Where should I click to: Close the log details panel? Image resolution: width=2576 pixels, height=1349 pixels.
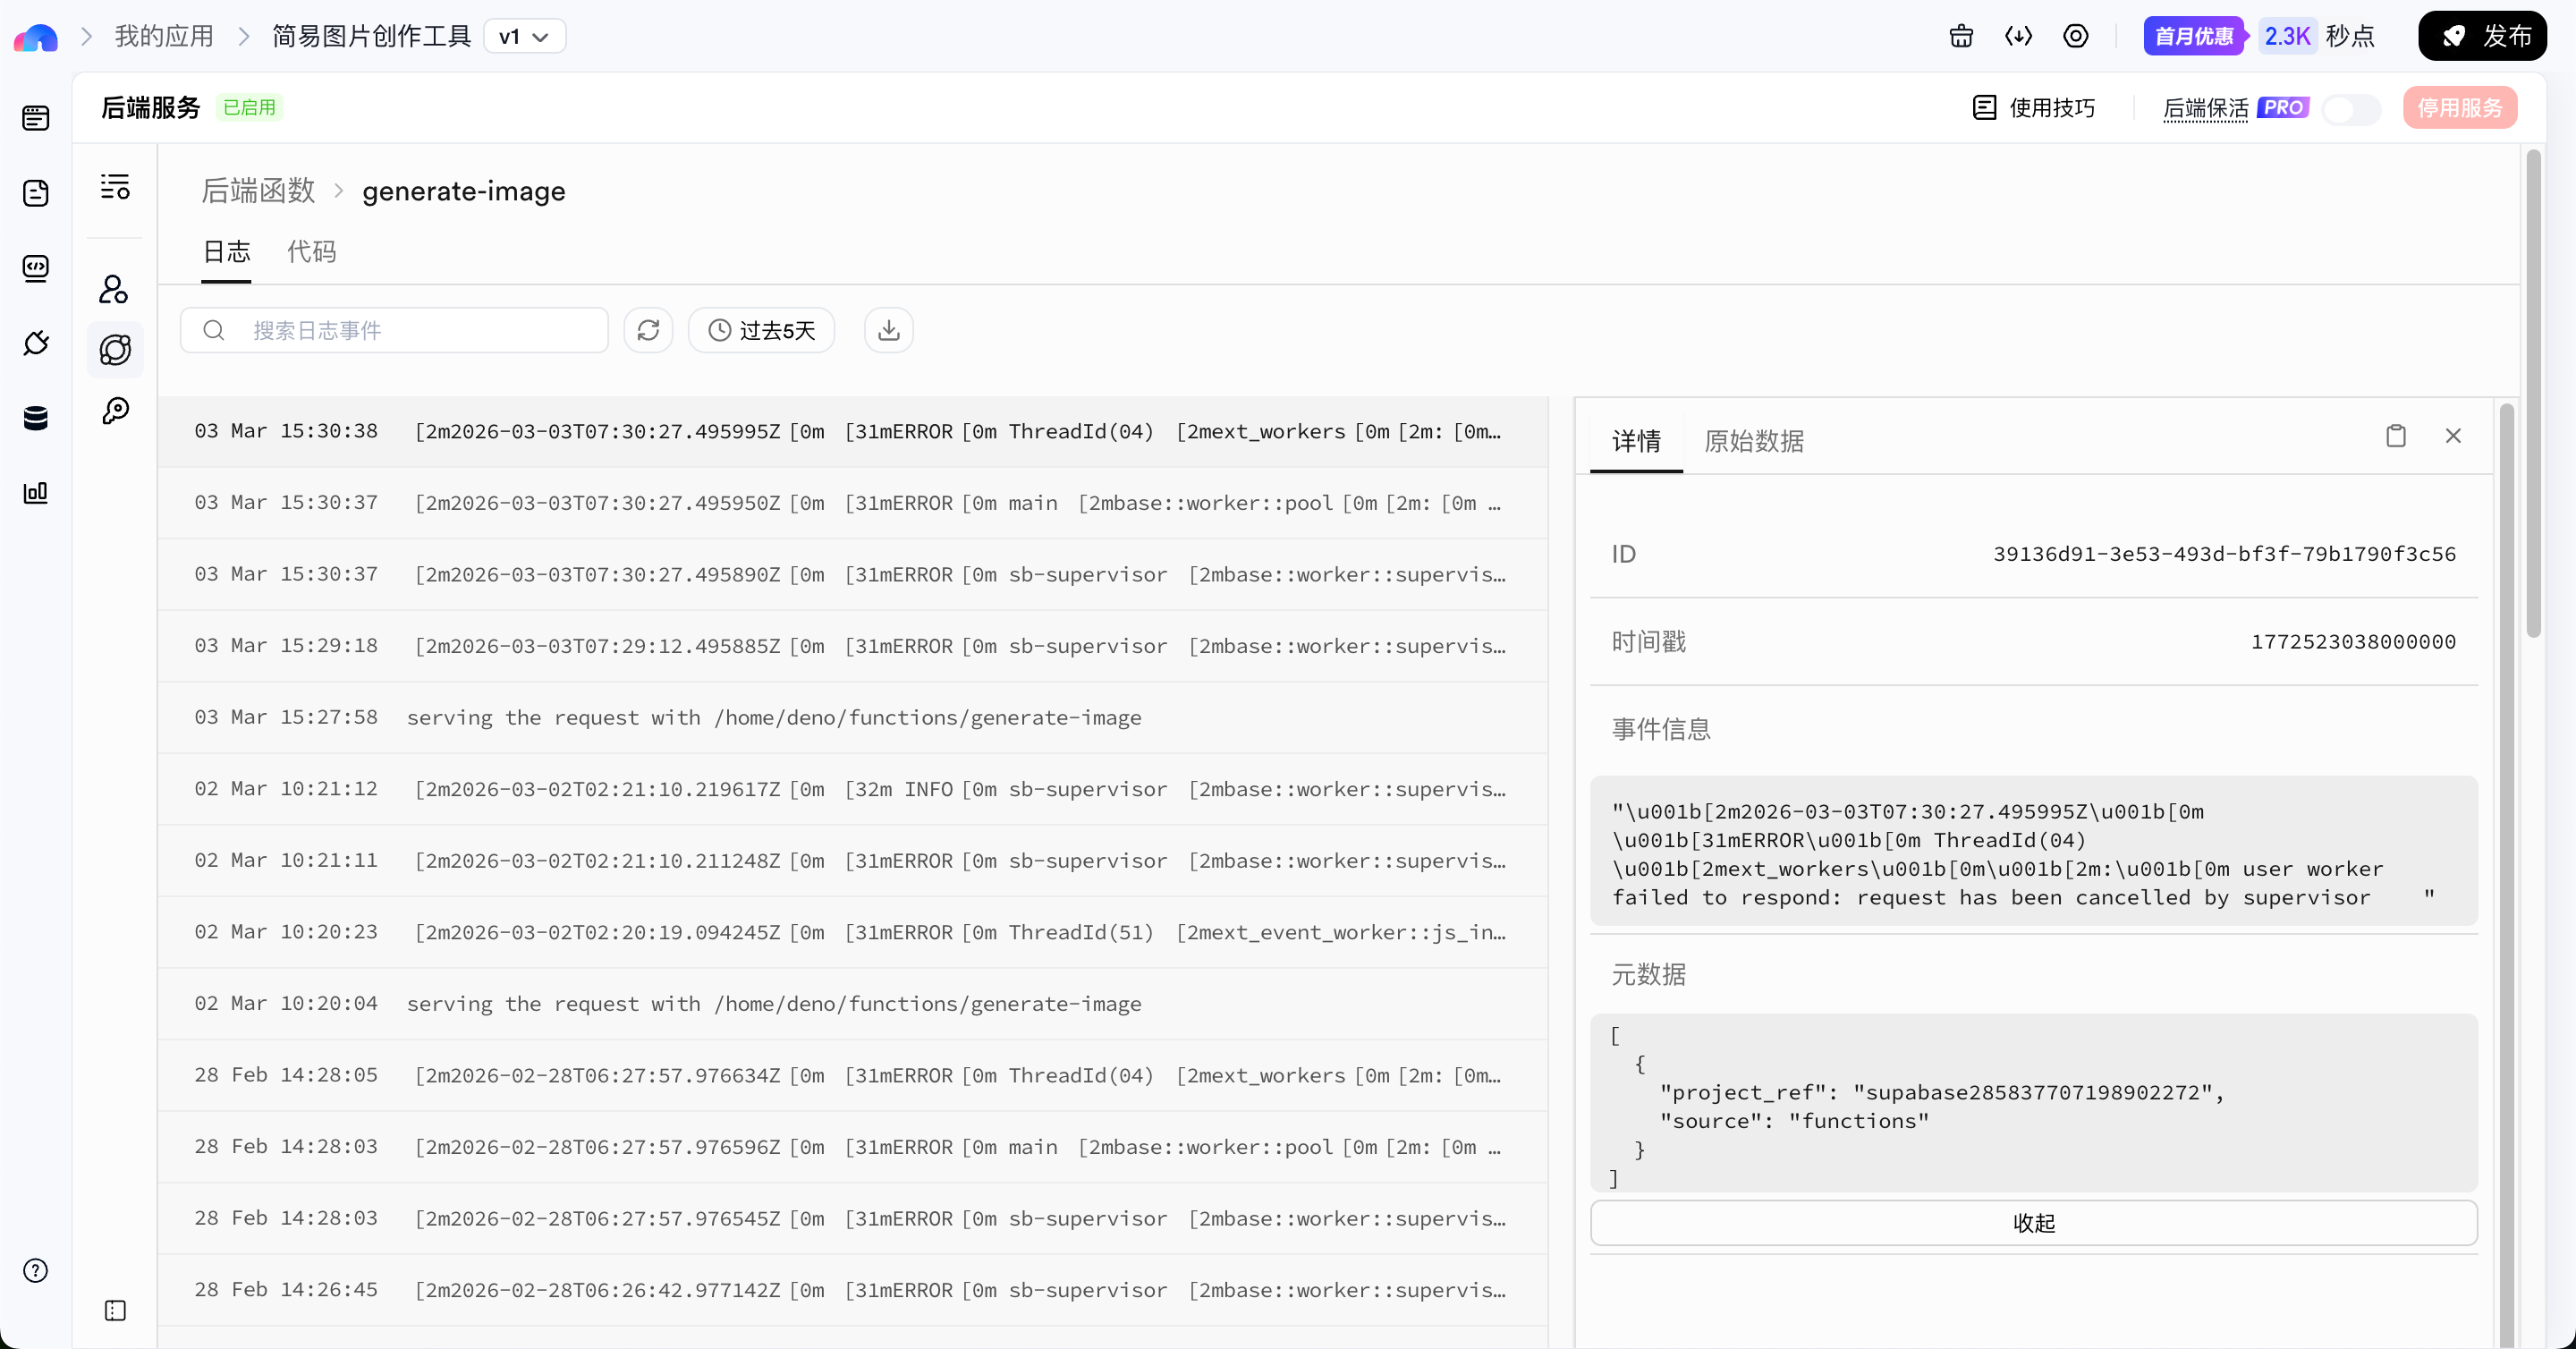(2453, 436)
